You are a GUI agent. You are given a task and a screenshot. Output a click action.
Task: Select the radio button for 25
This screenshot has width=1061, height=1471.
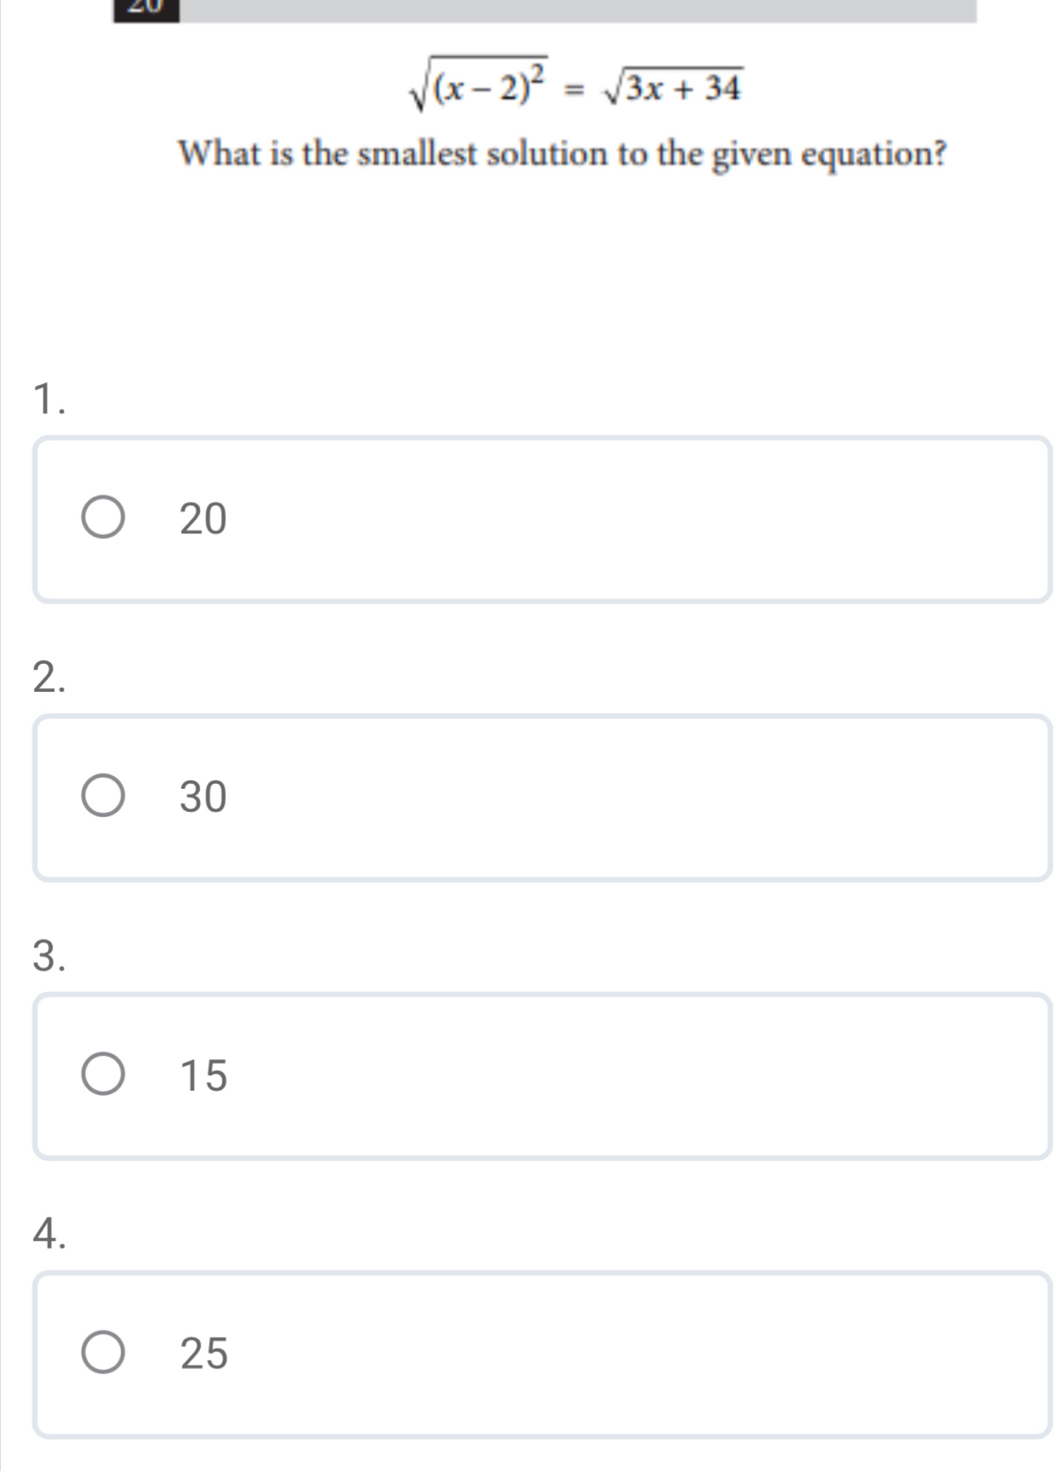click(x=103, y=1352)
